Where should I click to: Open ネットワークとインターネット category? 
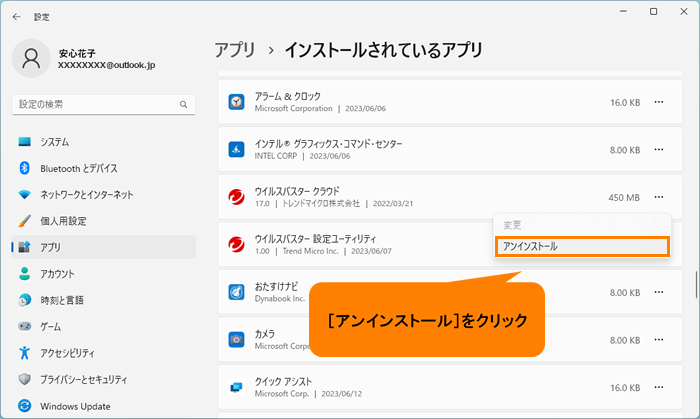click(104, 195)
